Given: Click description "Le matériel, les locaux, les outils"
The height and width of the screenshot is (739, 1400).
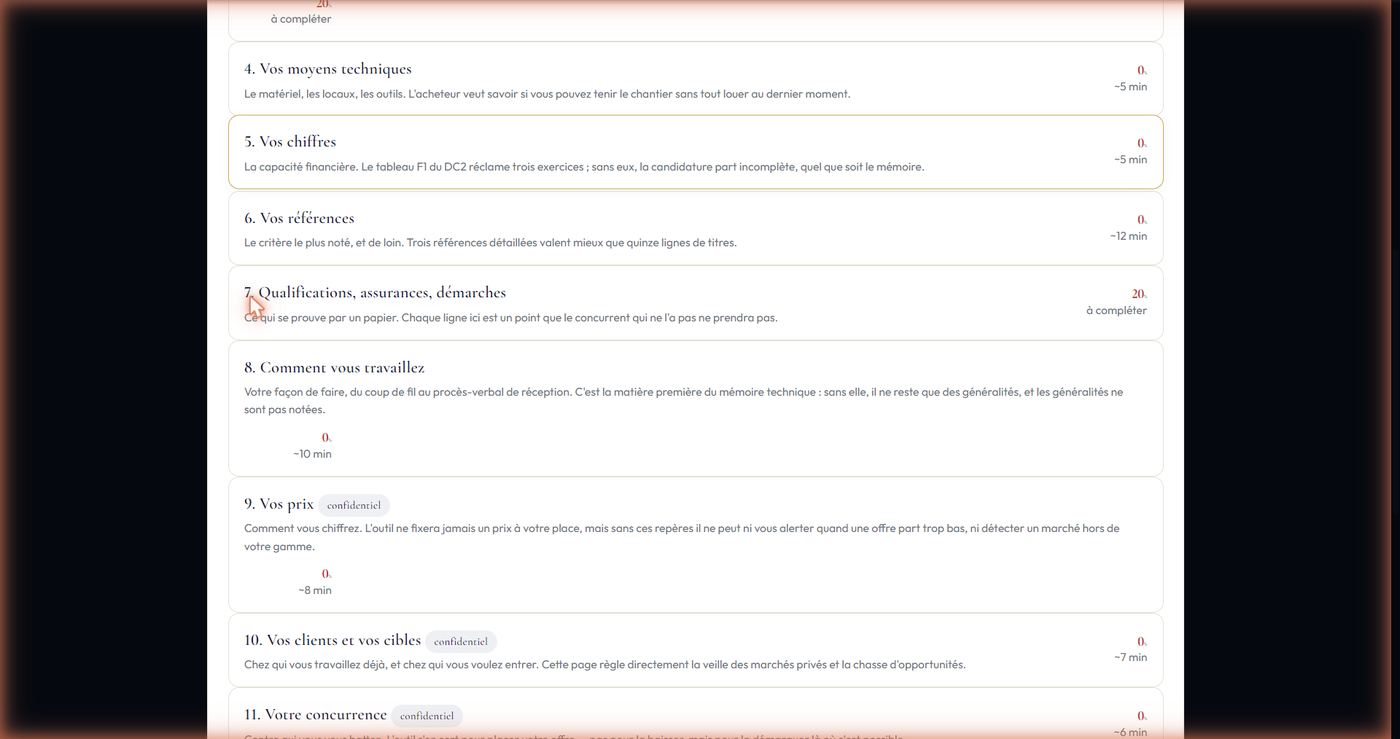Looking at the screenshot, I should (547, 94).
